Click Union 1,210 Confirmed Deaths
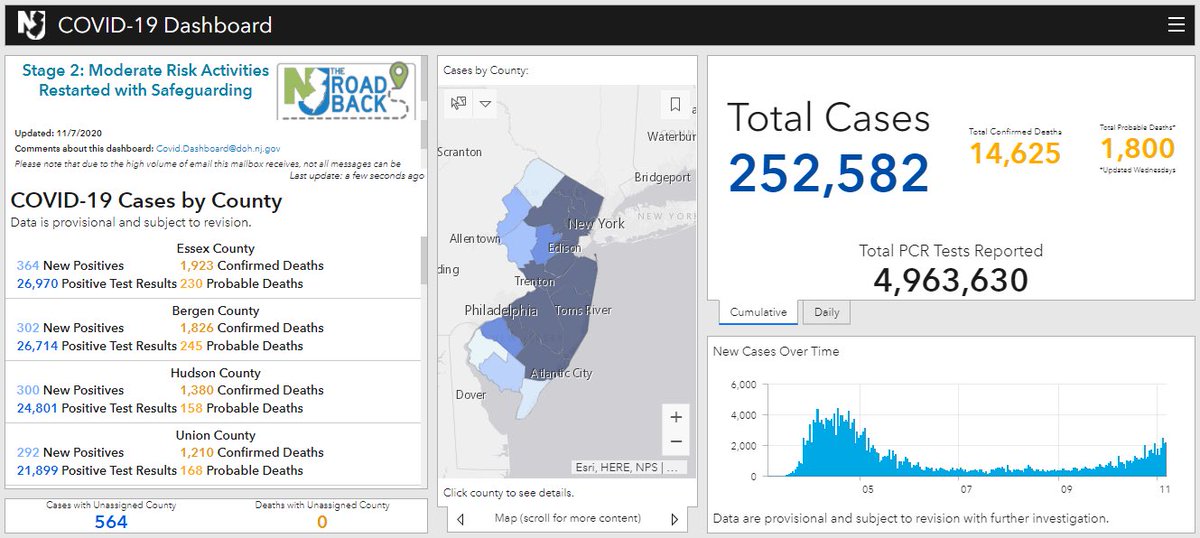 (252, 453)
